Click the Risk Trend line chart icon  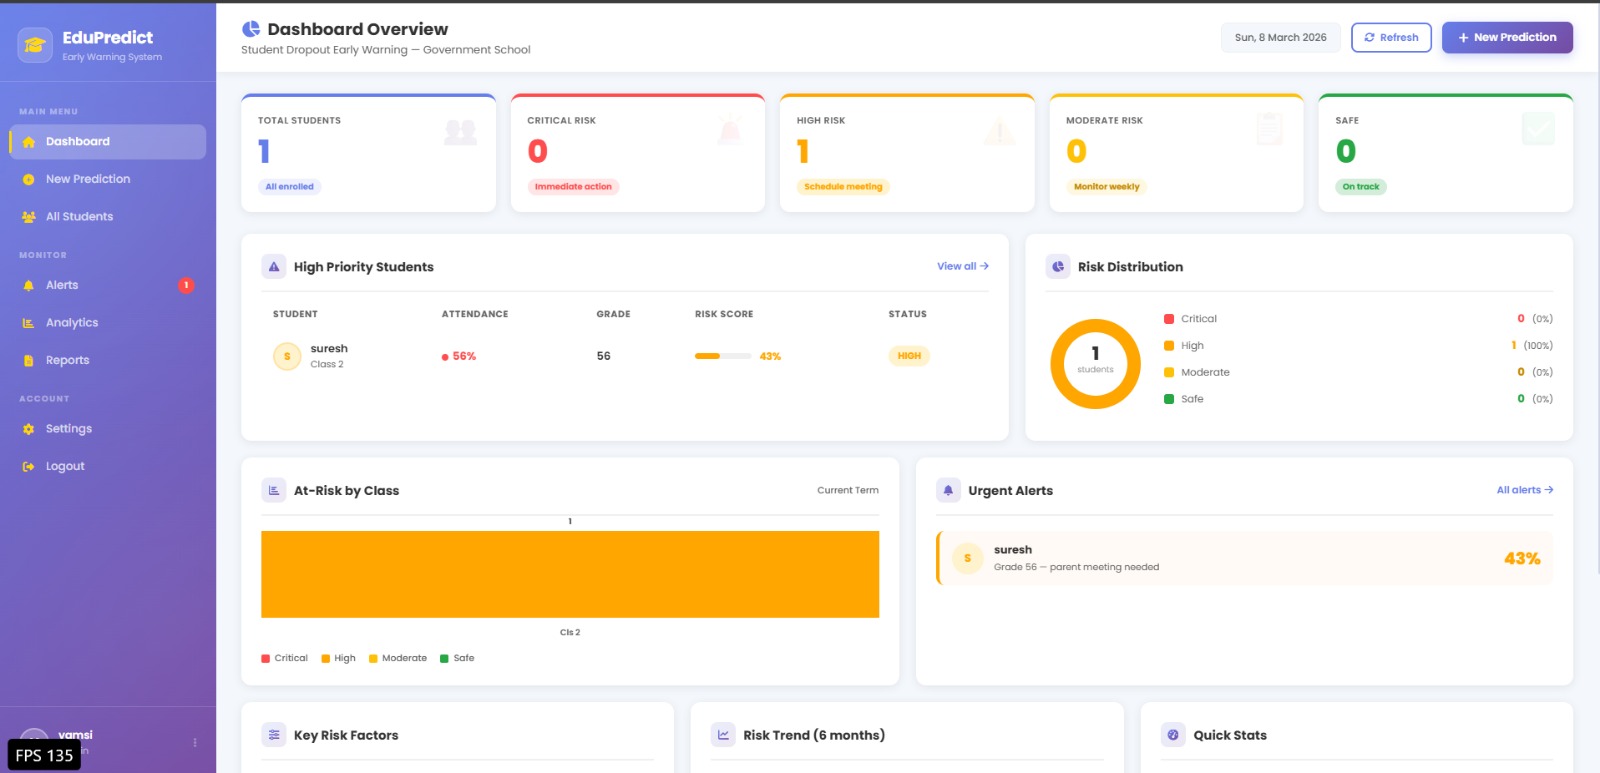[x=723, y=735]
